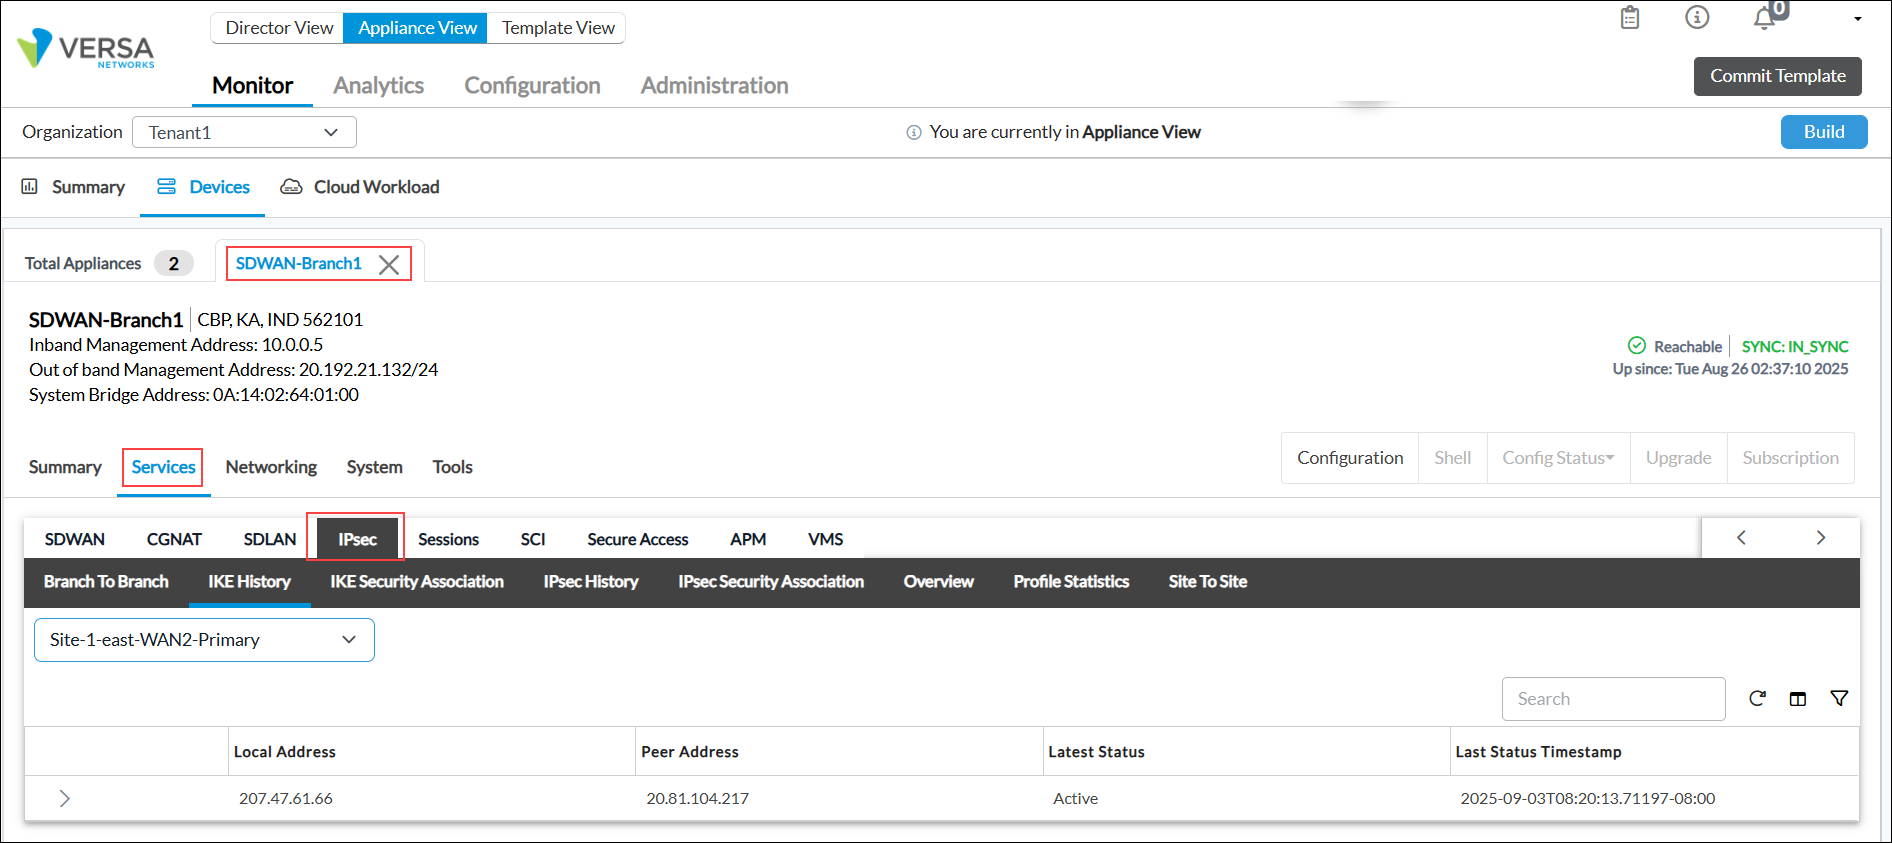Open the Tools tab
Viewport: 1892px width, 843px height.
452,467
